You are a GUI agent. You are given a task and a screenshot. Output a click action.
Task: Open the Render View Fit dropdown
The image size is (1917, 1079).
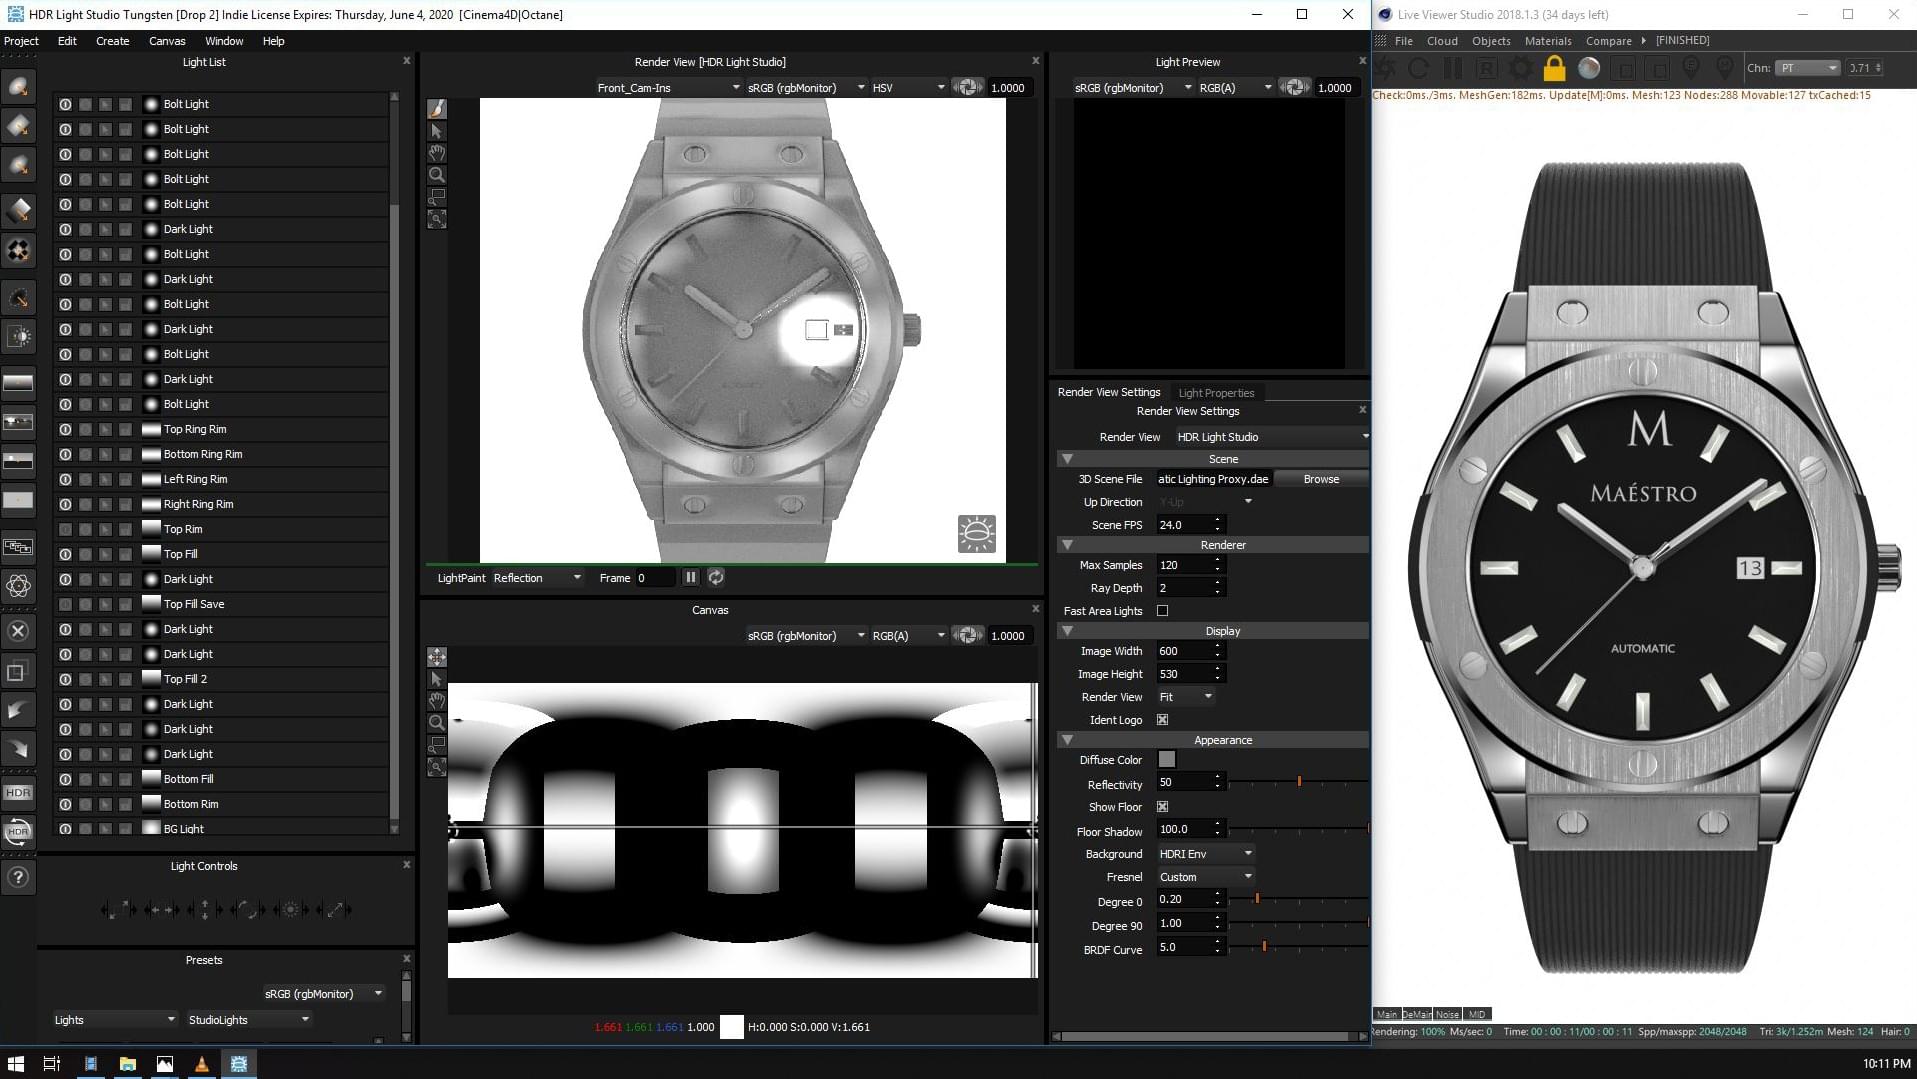click(1185, 696)
